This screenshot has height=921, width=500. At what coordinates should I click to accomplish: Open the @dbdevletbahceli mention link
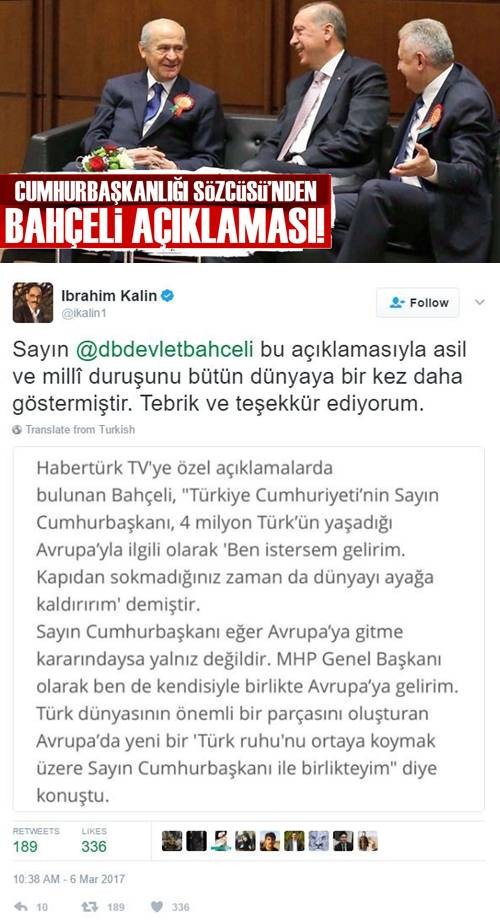(165, 349)
